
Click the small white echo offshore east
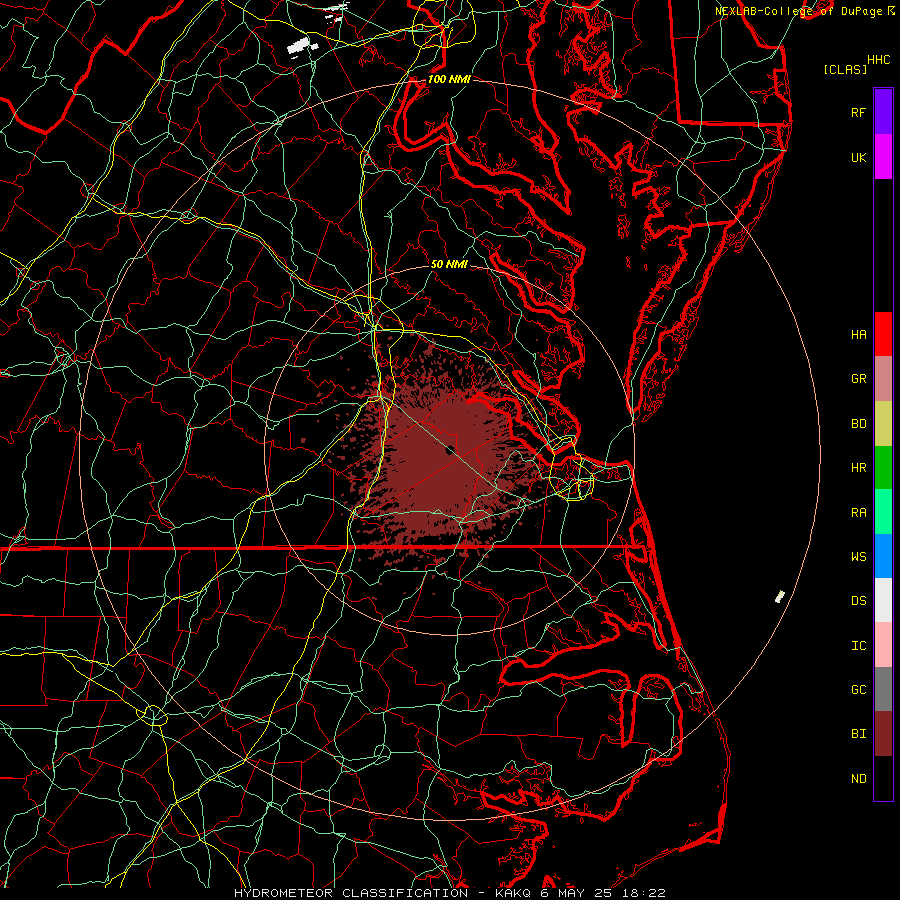tap(779, 597)
